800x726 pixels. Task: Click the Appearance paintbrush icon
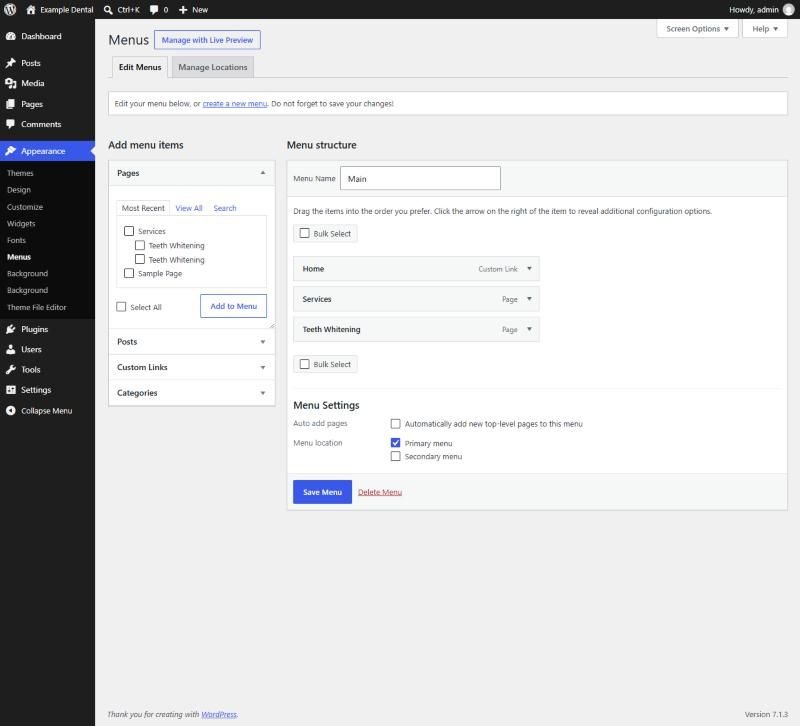[11, 151]
